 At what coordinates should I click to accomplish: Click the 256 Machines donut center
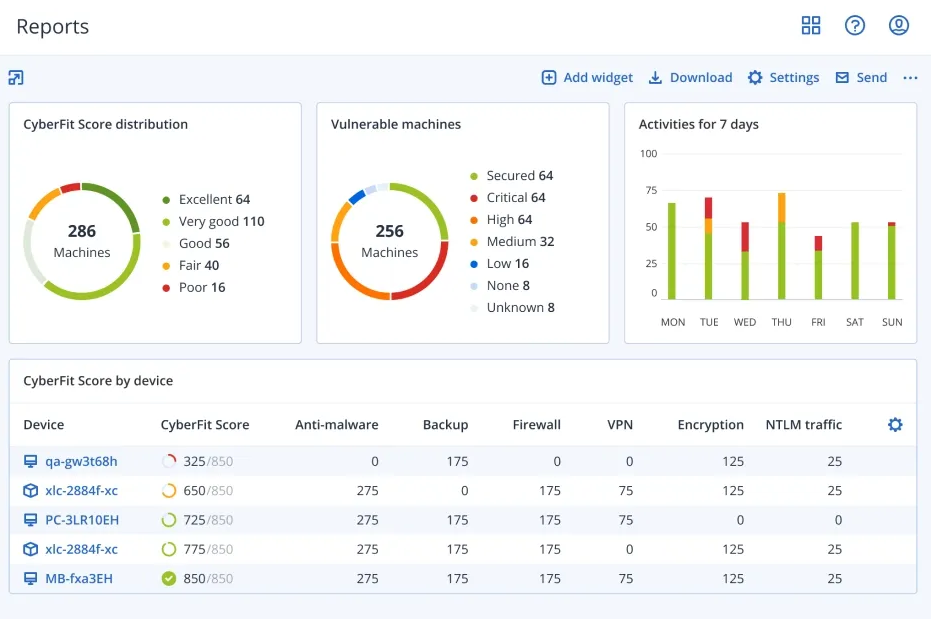click(390, 241)
